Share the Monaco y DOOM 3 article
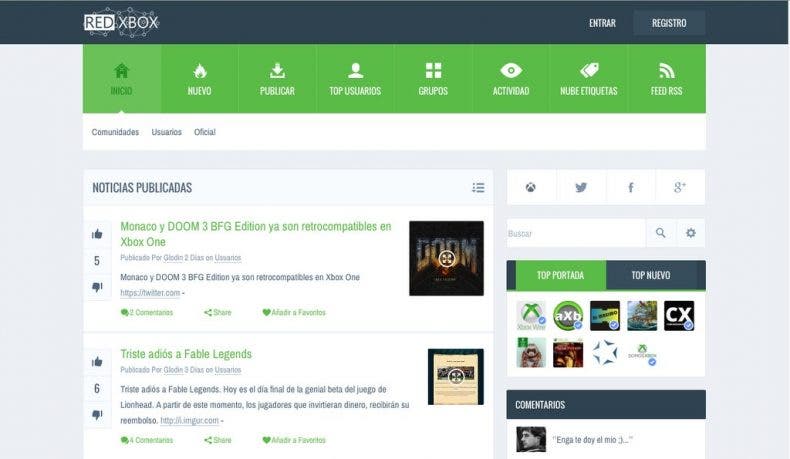Image resolution: width=790 pixels, height=459 pixels. click(218, 312)
